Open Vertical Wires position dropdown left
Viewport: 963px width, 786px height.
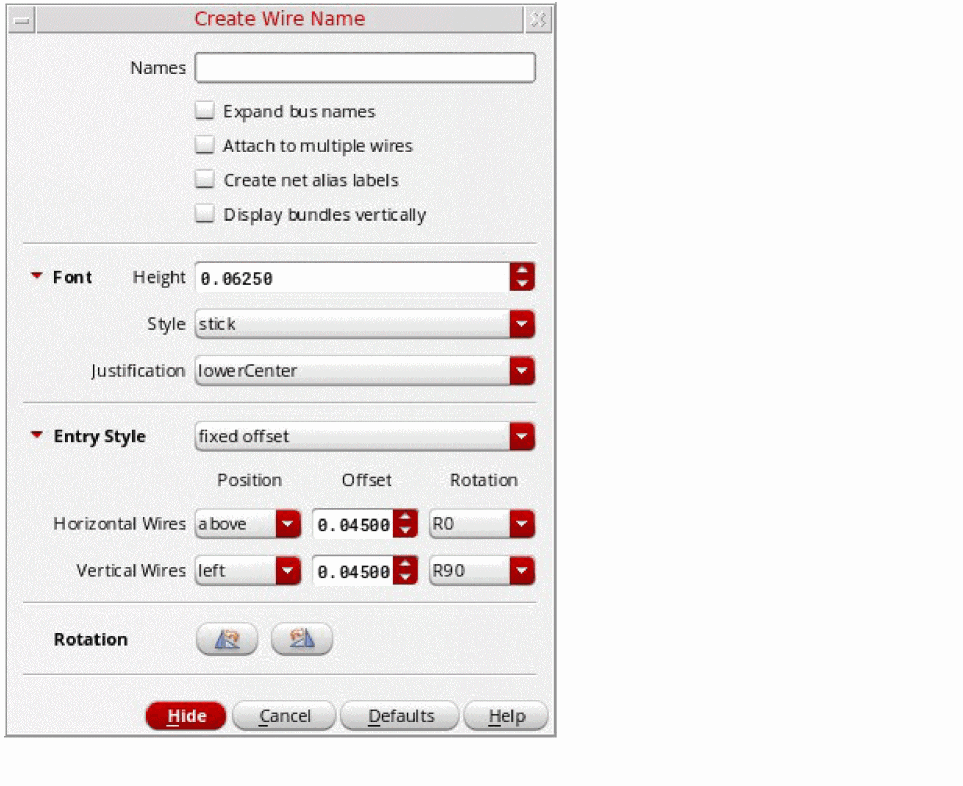(x=248, y=570)
